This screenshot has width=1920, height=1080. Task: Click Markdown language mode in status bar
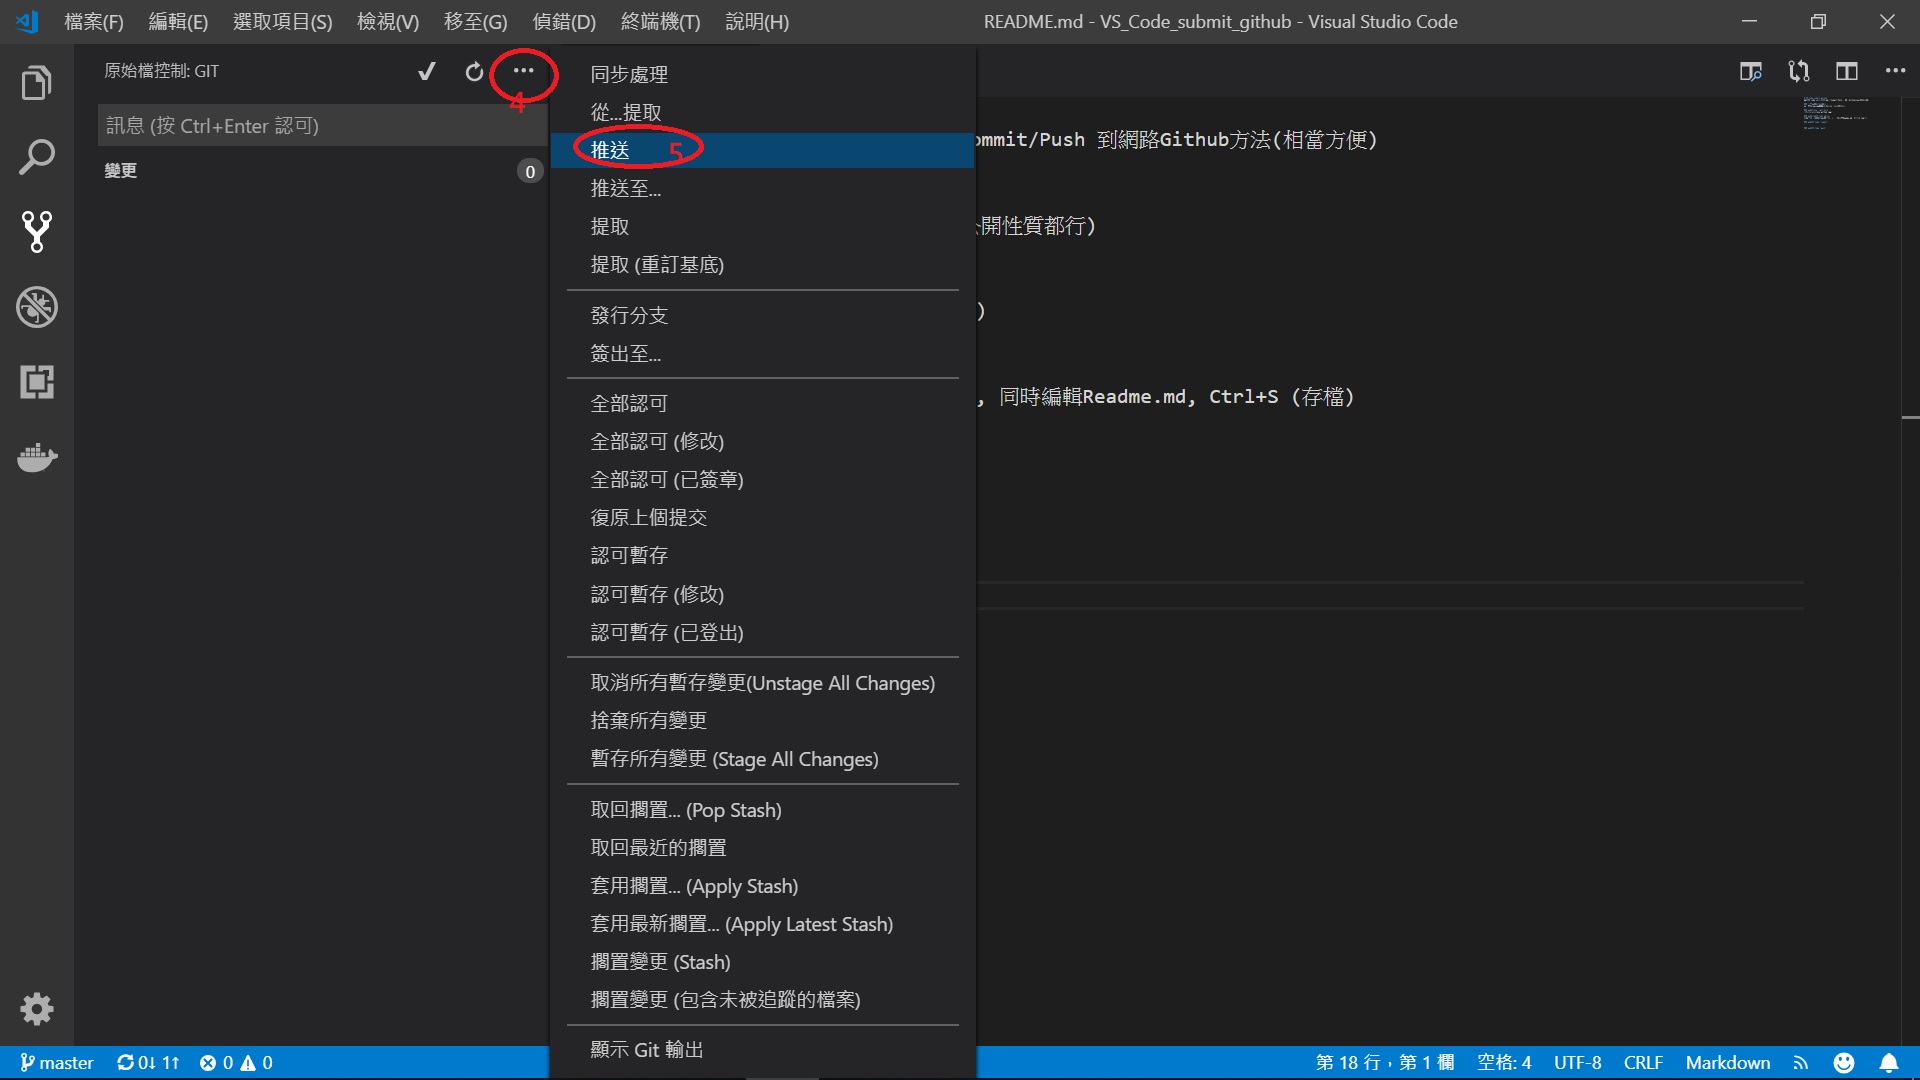click(x=1727, y=1062)
